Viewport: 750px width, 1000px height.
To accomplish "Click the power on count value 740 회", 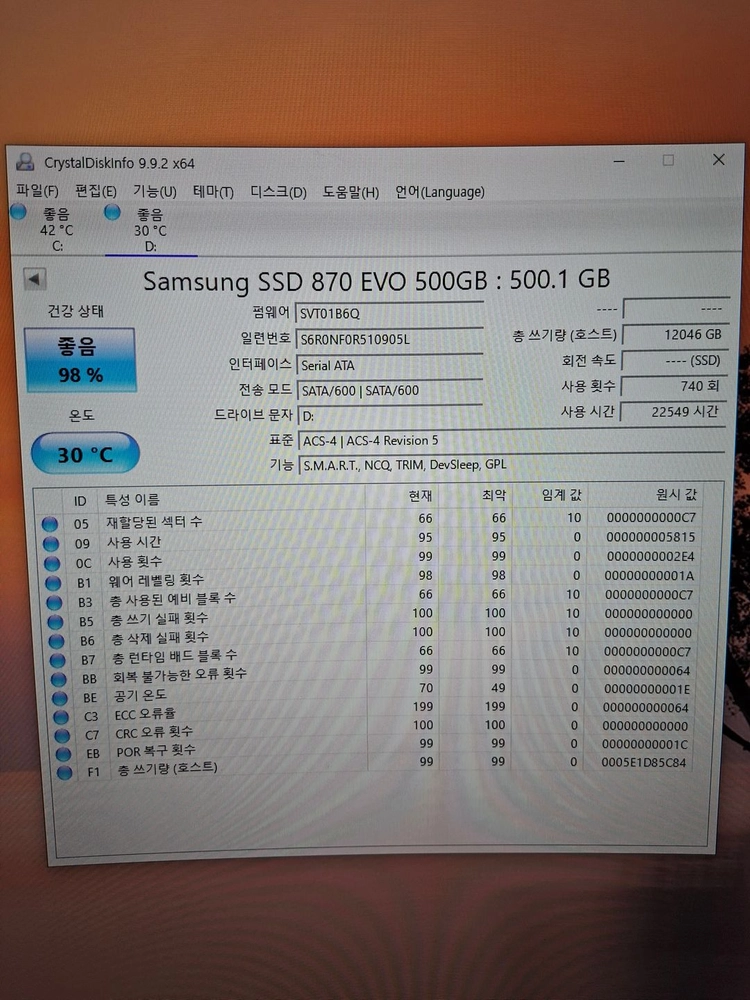I will coord(673,386).
